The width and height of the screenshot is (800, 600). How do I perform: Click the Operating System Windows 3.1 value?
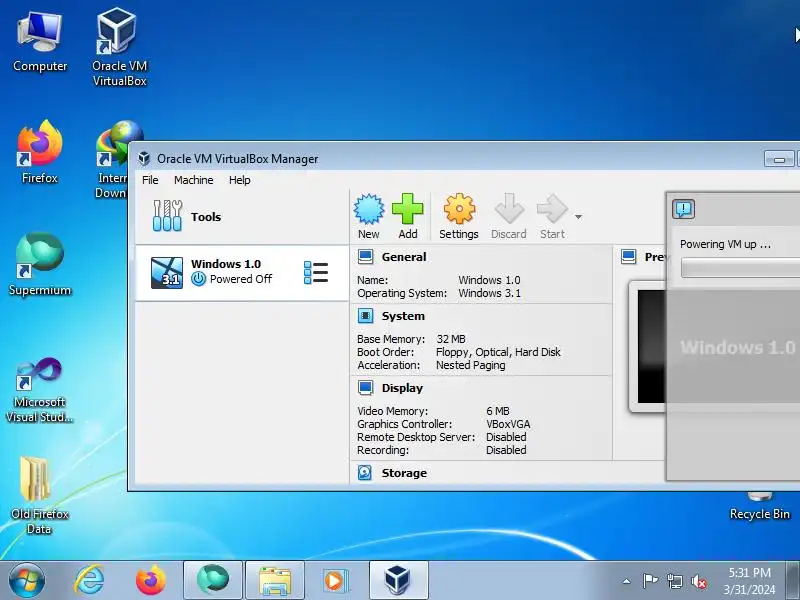tap(489, 293)
